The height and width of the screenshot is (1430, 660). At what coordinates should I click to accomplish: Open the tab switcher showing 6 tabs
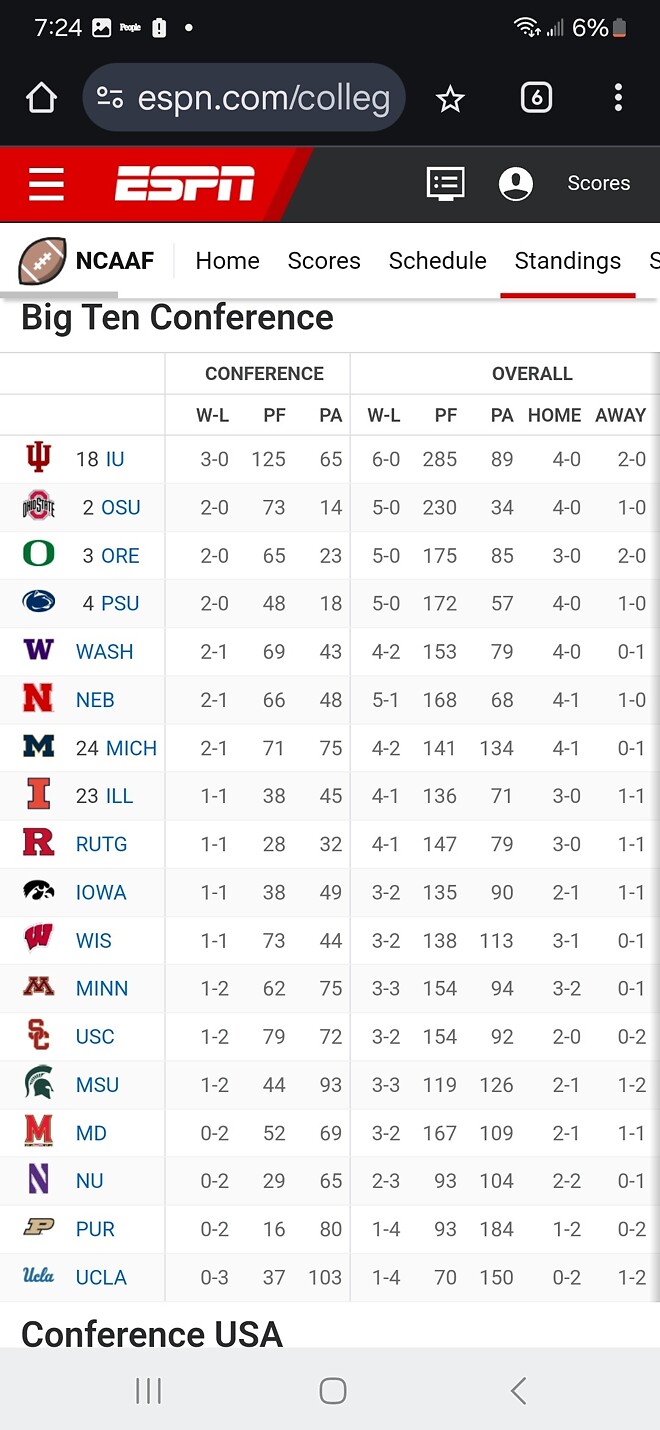(x=536, y=97)
